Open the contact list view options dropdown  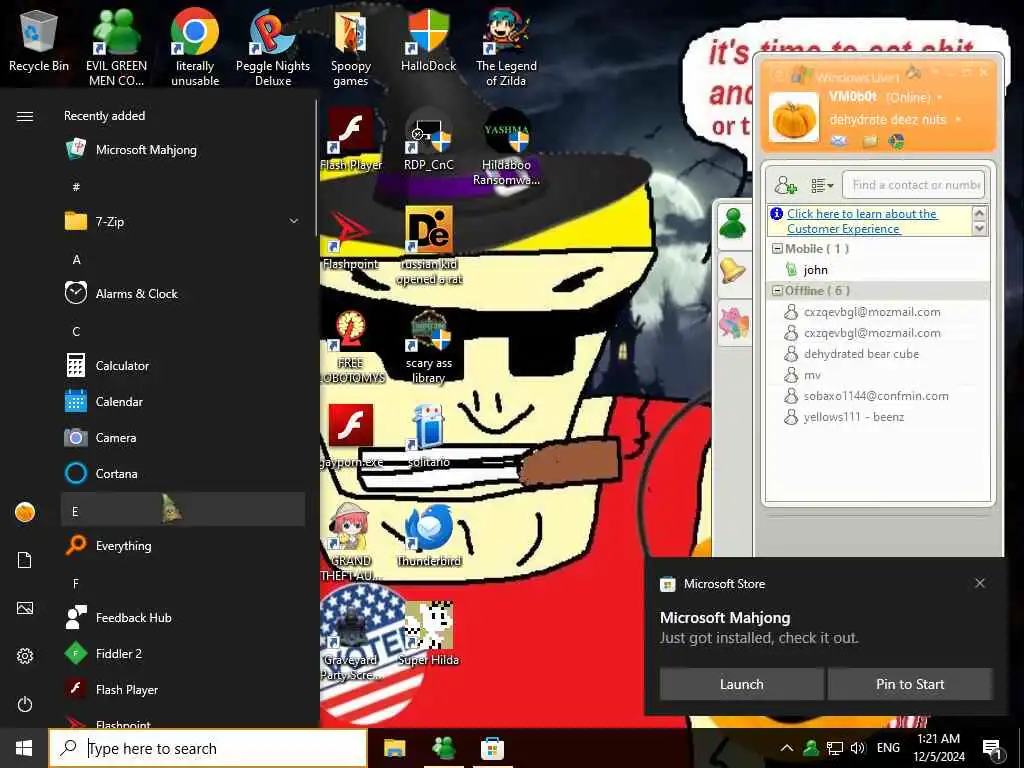coord(822,185)
